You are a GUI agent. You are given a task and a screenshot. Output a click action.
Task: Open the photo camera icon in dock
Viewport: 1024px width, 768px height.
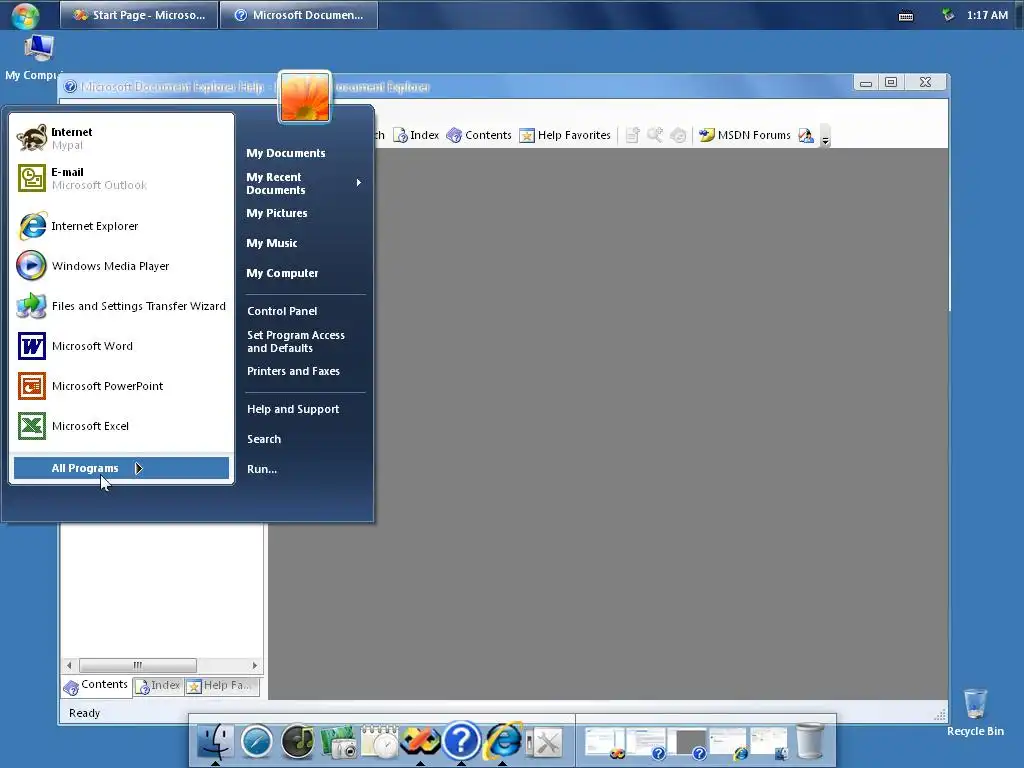click(x=338, y=743)
